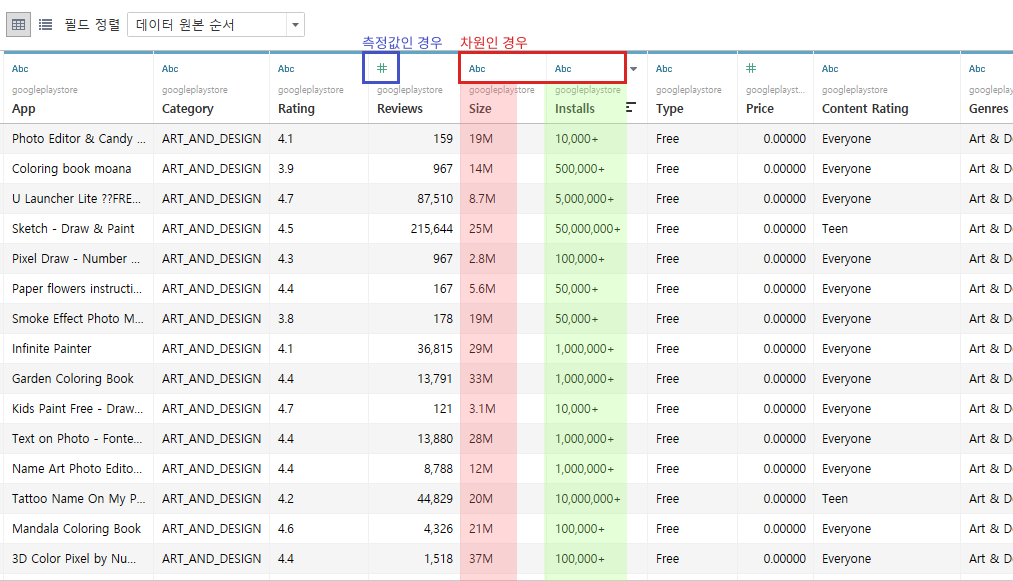Click number type icon of Price field

(751, 68)
